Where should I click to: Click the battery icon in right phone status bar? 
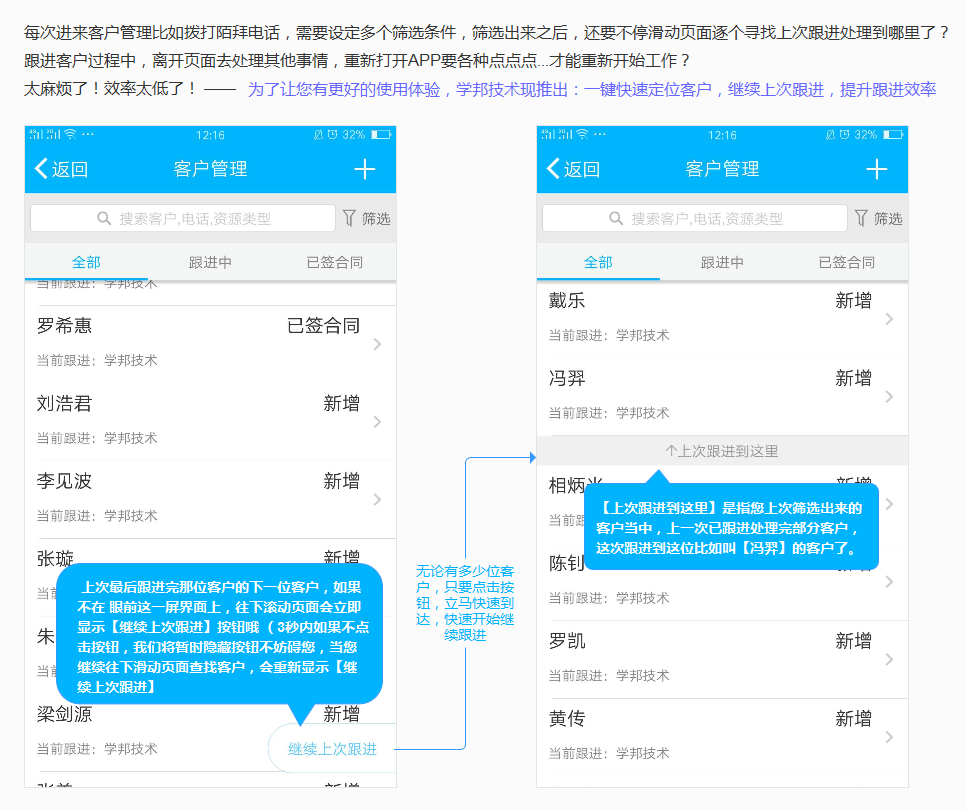click(893, 134)
